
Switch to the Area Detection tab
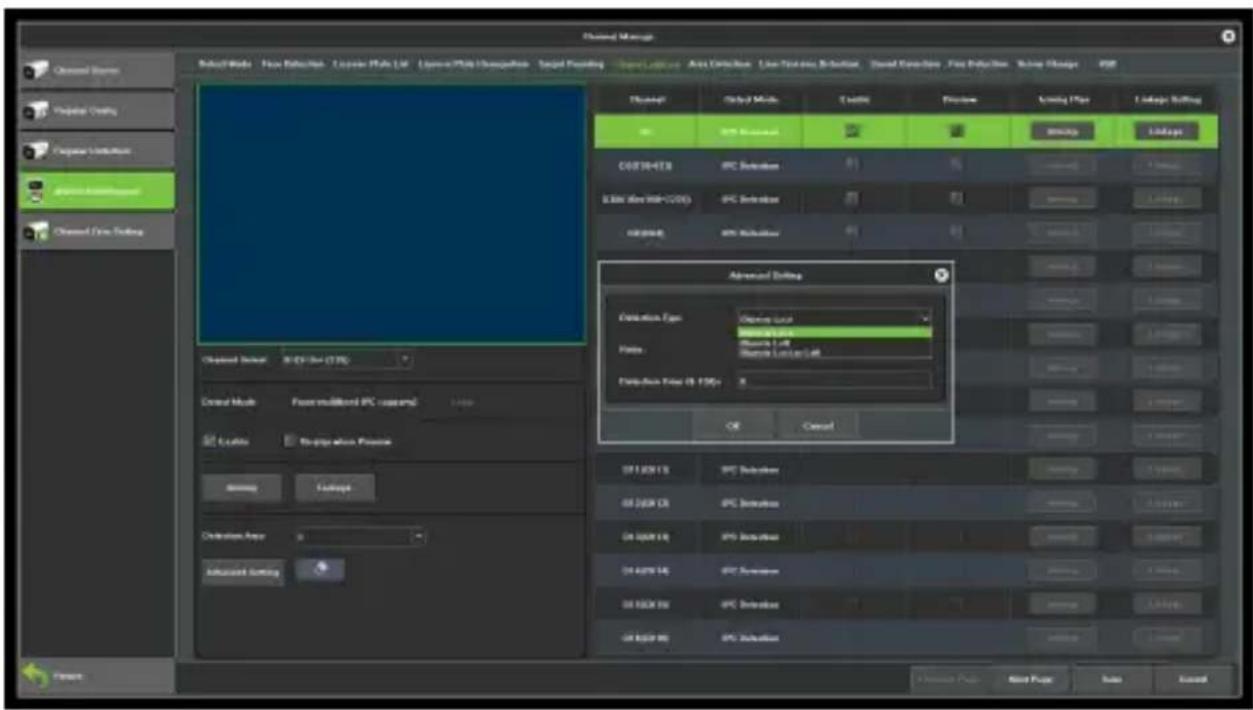pyautogui.click(x=720, y=64)
